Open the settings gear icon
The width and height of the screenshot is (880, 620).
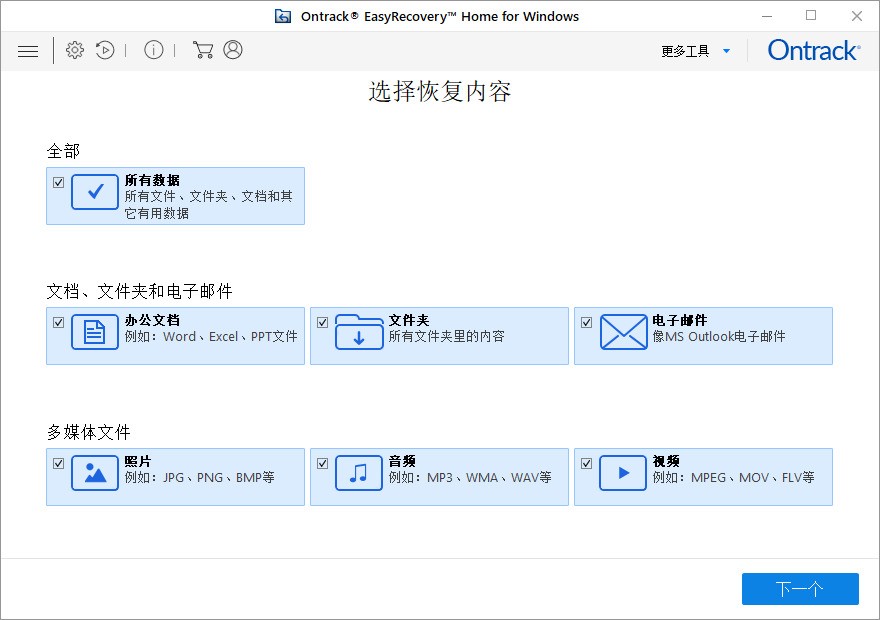(74, 50)
